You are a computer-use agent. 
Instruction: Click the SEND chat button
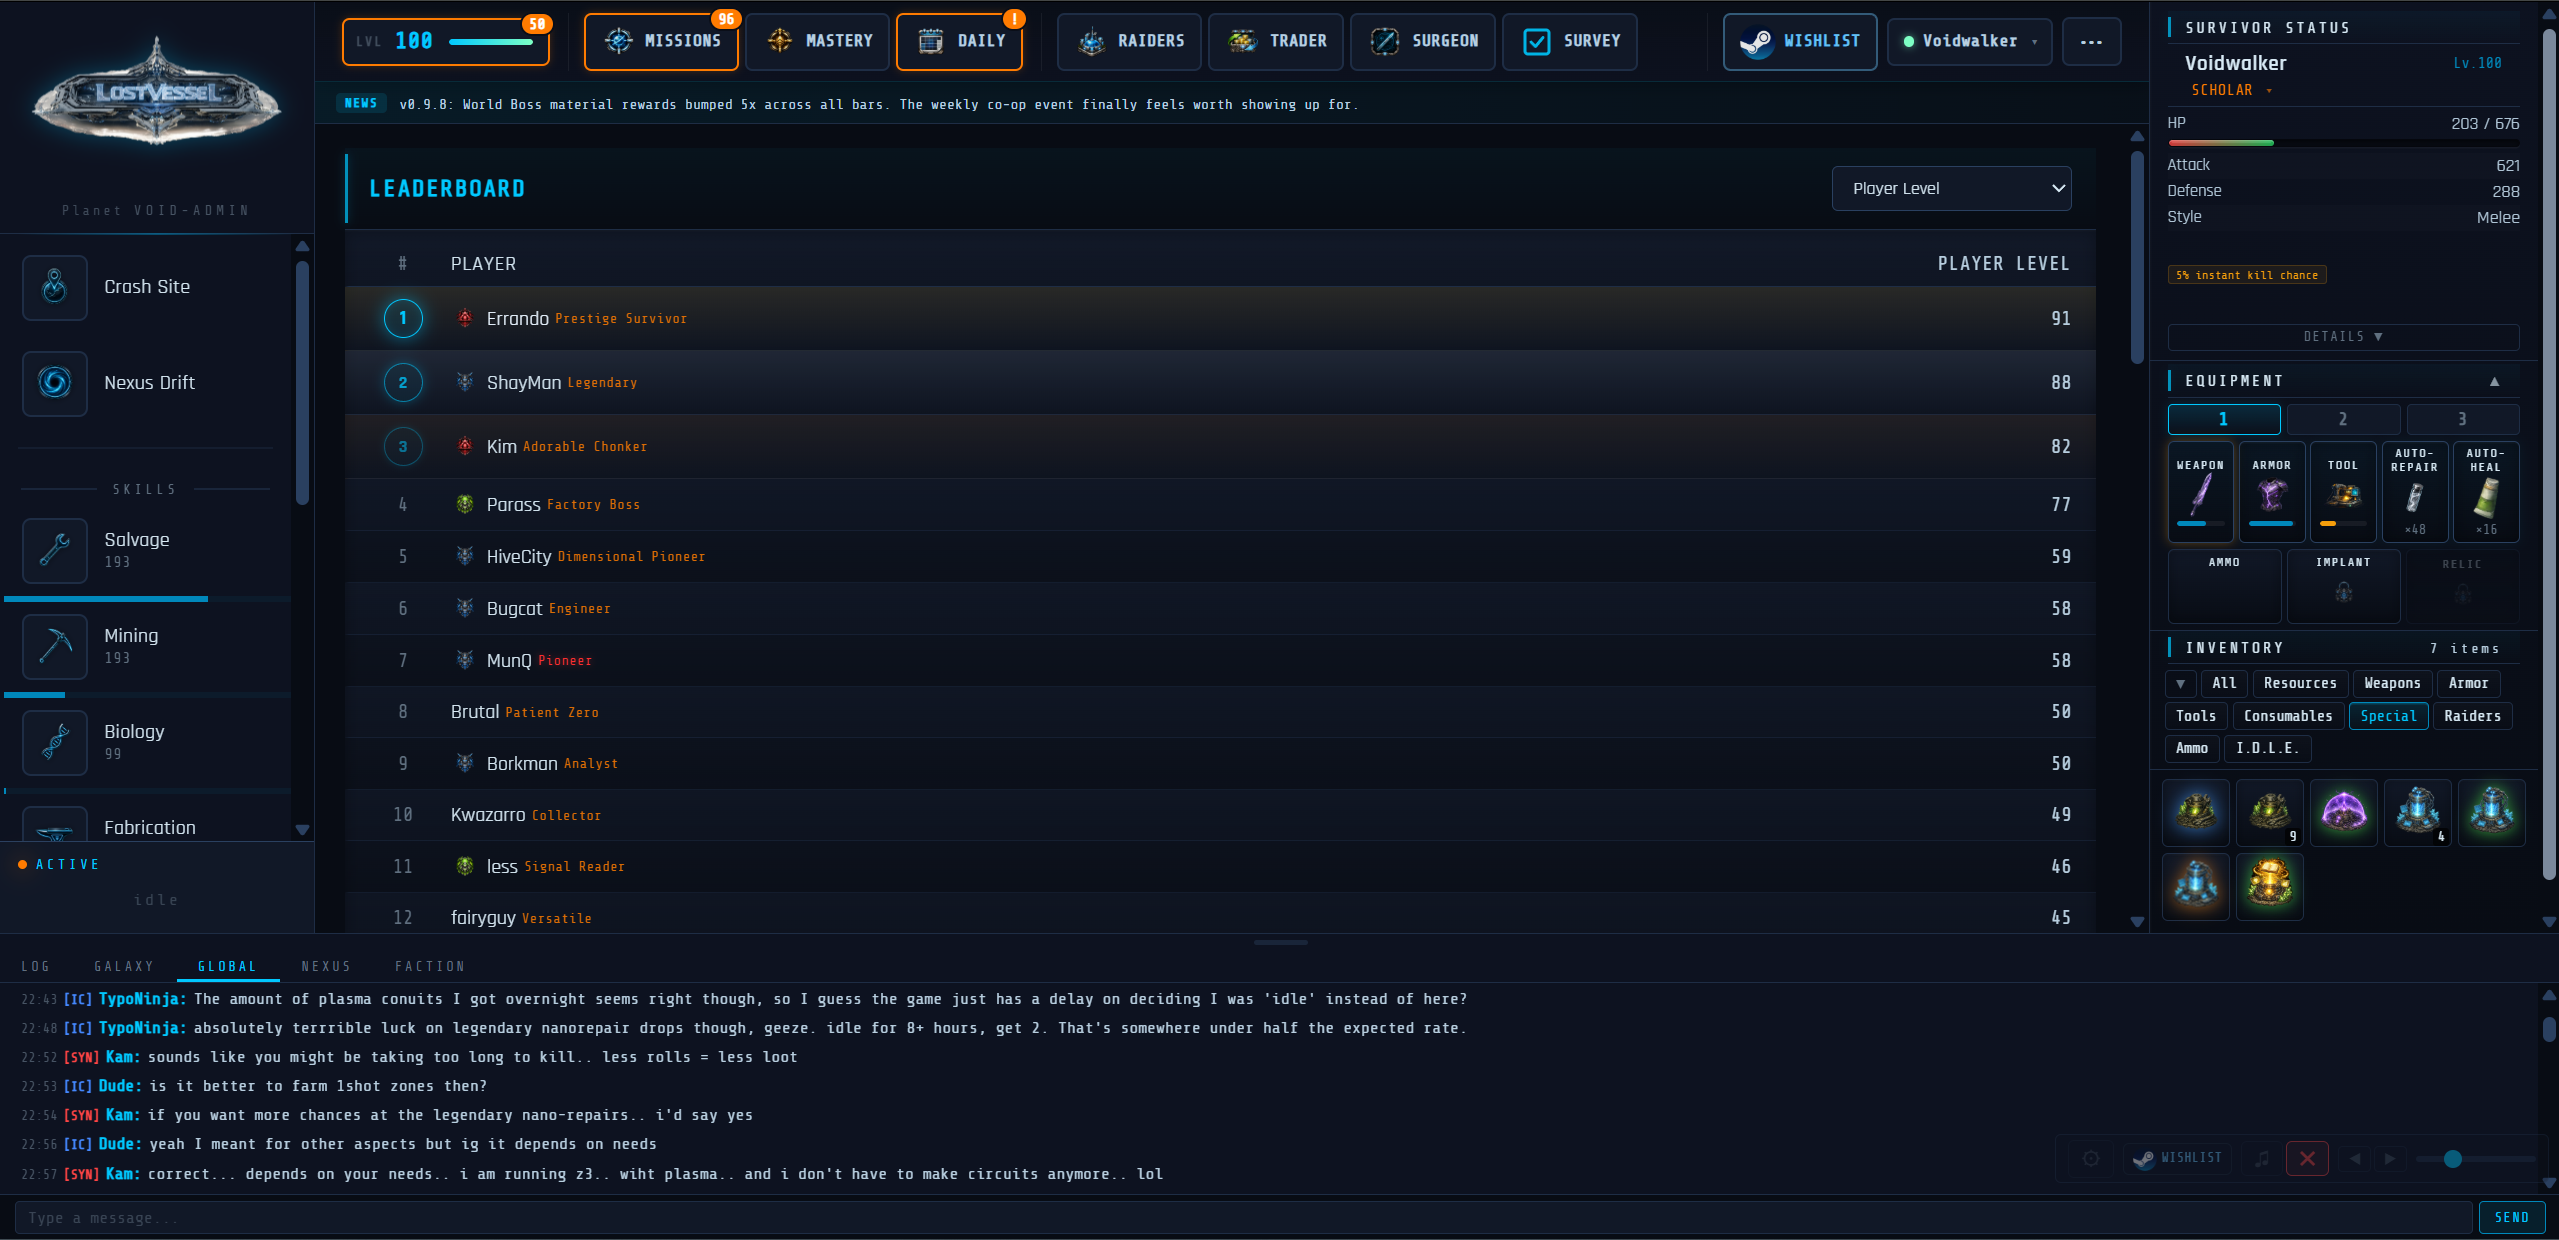click(2511, 1218)
